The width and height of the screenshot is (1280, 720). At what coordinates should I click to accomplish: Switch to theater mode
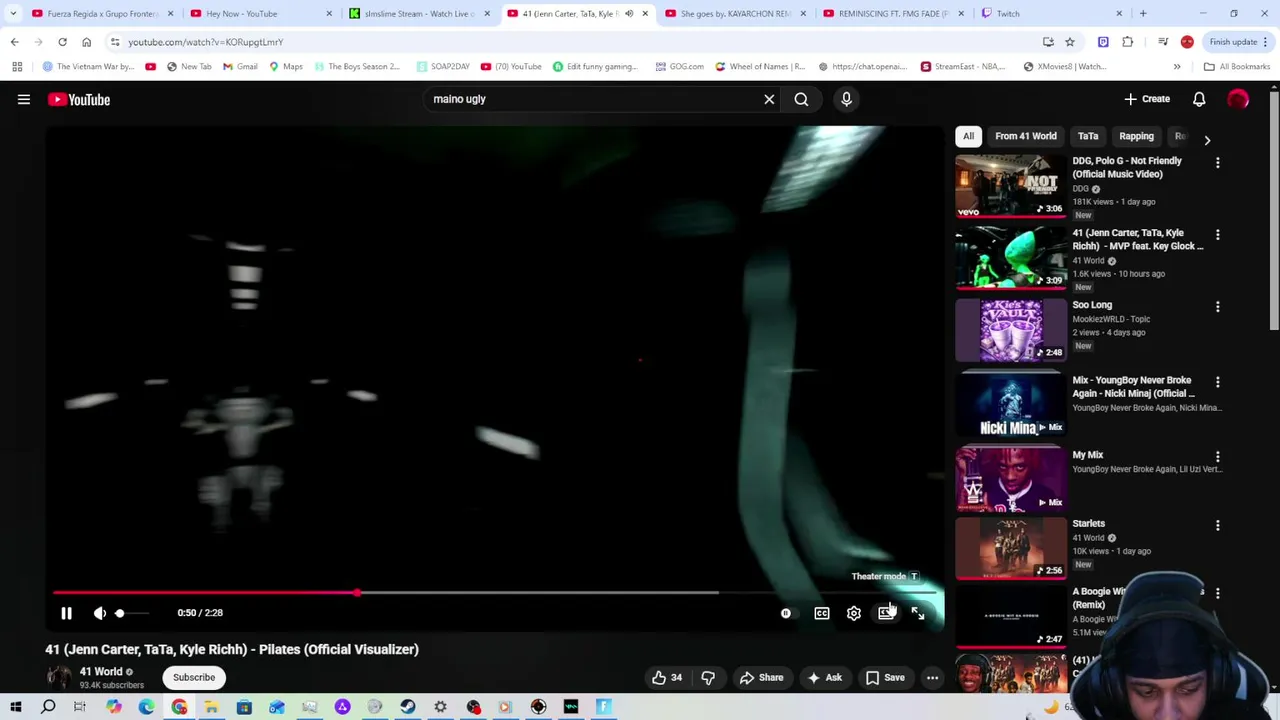886,613
